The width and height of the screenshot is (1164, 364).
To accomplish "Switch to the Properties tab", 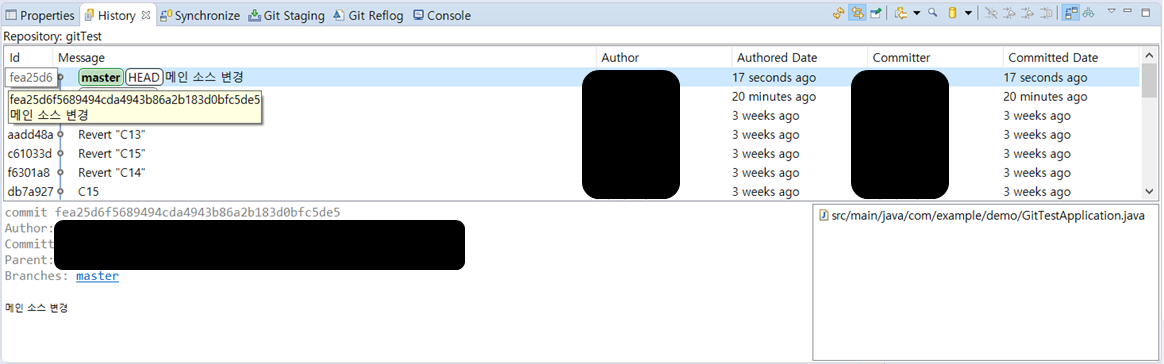I will coord(40,15).
